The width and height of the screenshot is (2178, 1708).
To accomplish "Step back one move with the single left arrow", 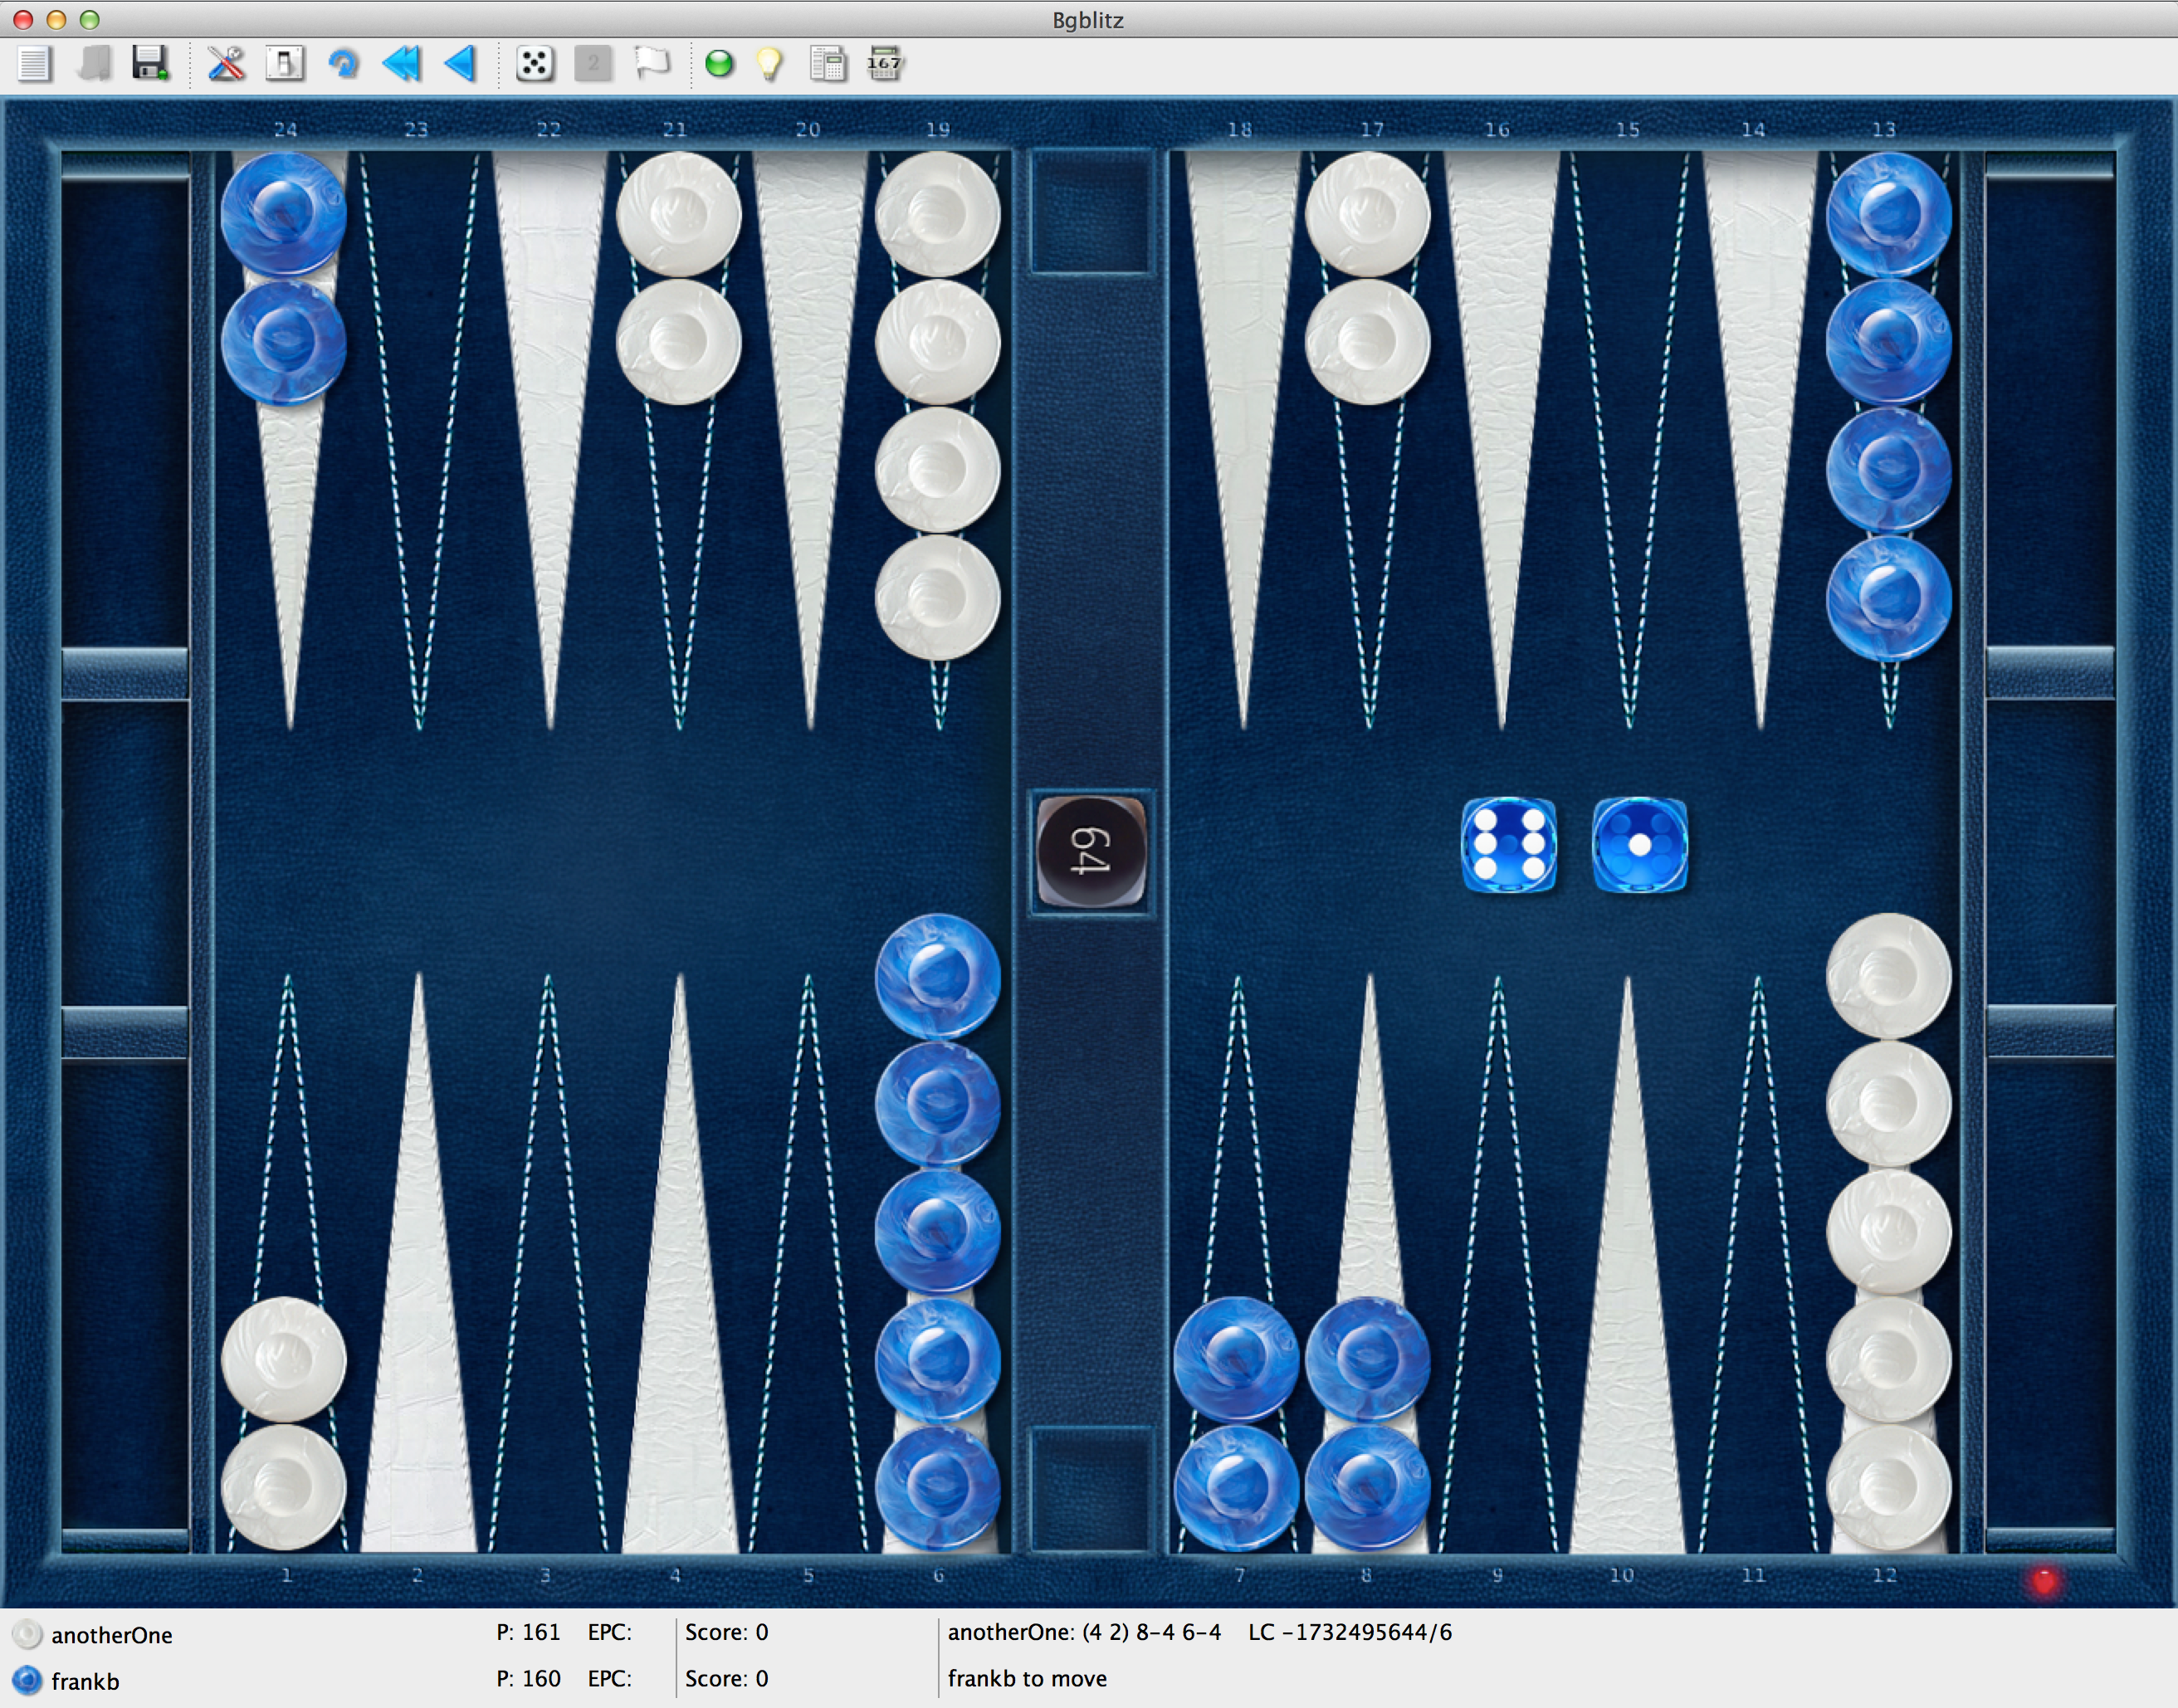I will 460,64.
